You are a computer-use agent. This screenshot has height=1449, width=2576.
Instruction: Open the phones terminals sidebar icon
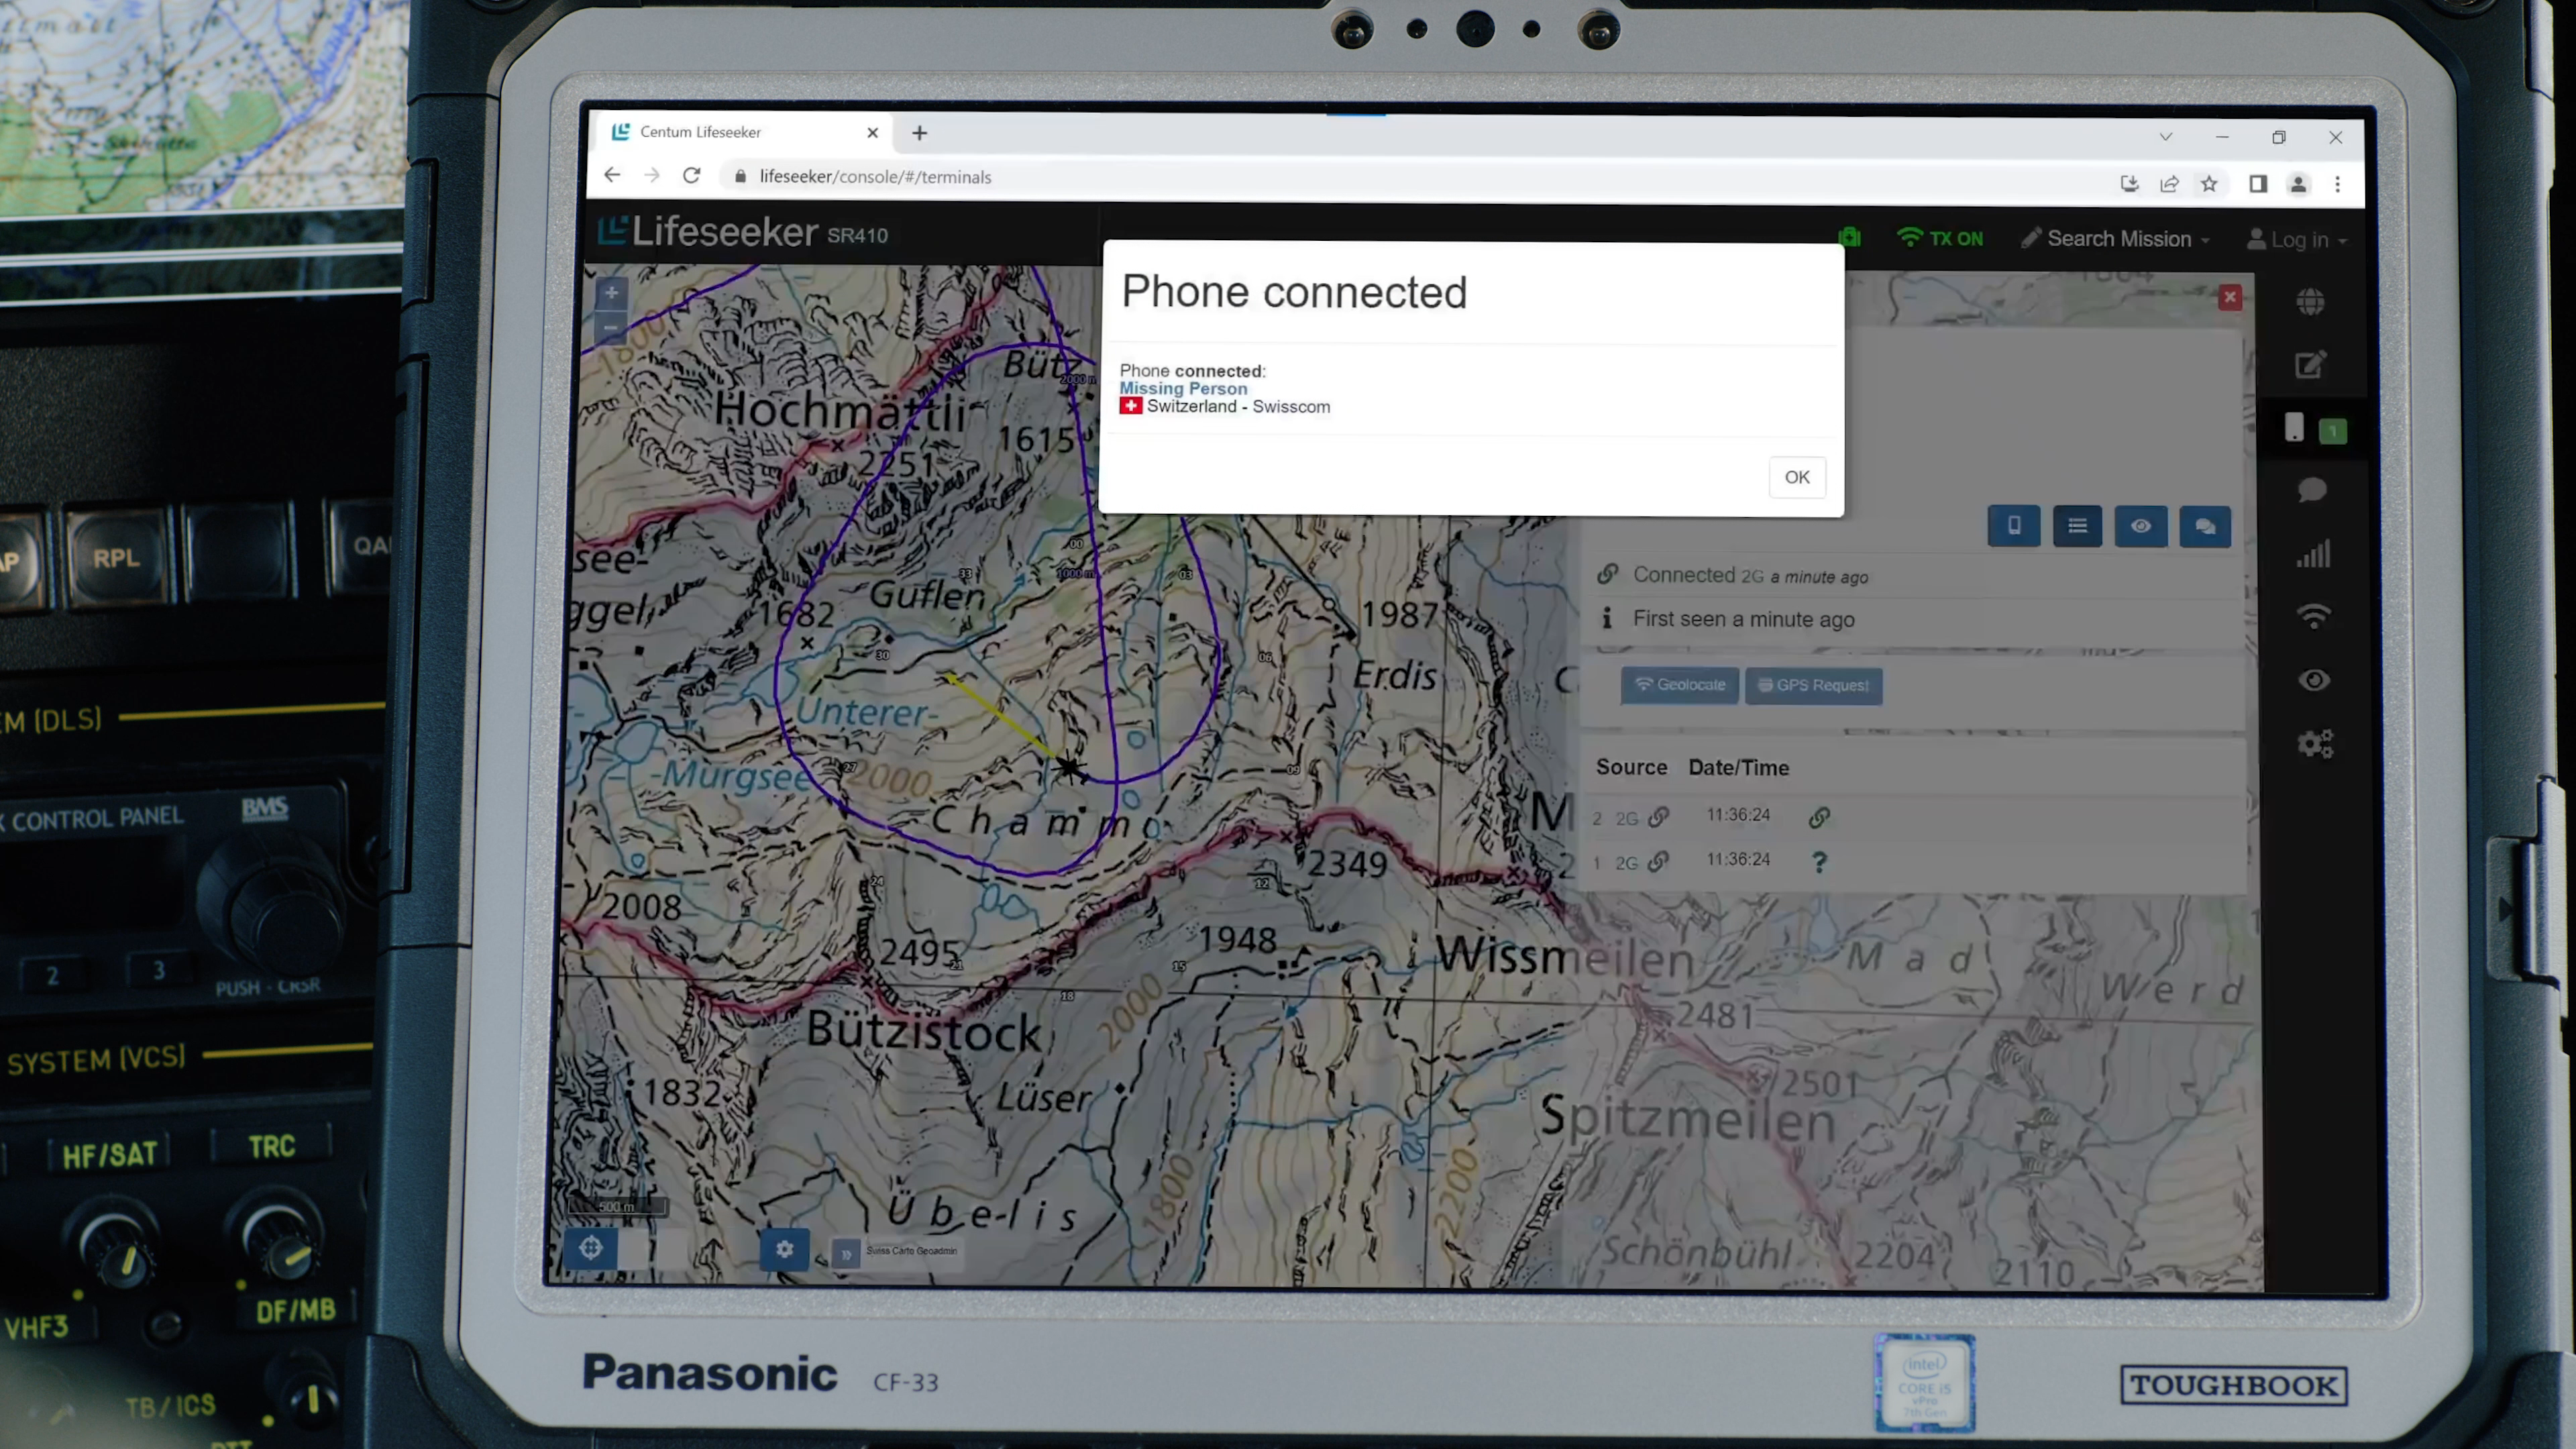click(x=2294, y=428)
